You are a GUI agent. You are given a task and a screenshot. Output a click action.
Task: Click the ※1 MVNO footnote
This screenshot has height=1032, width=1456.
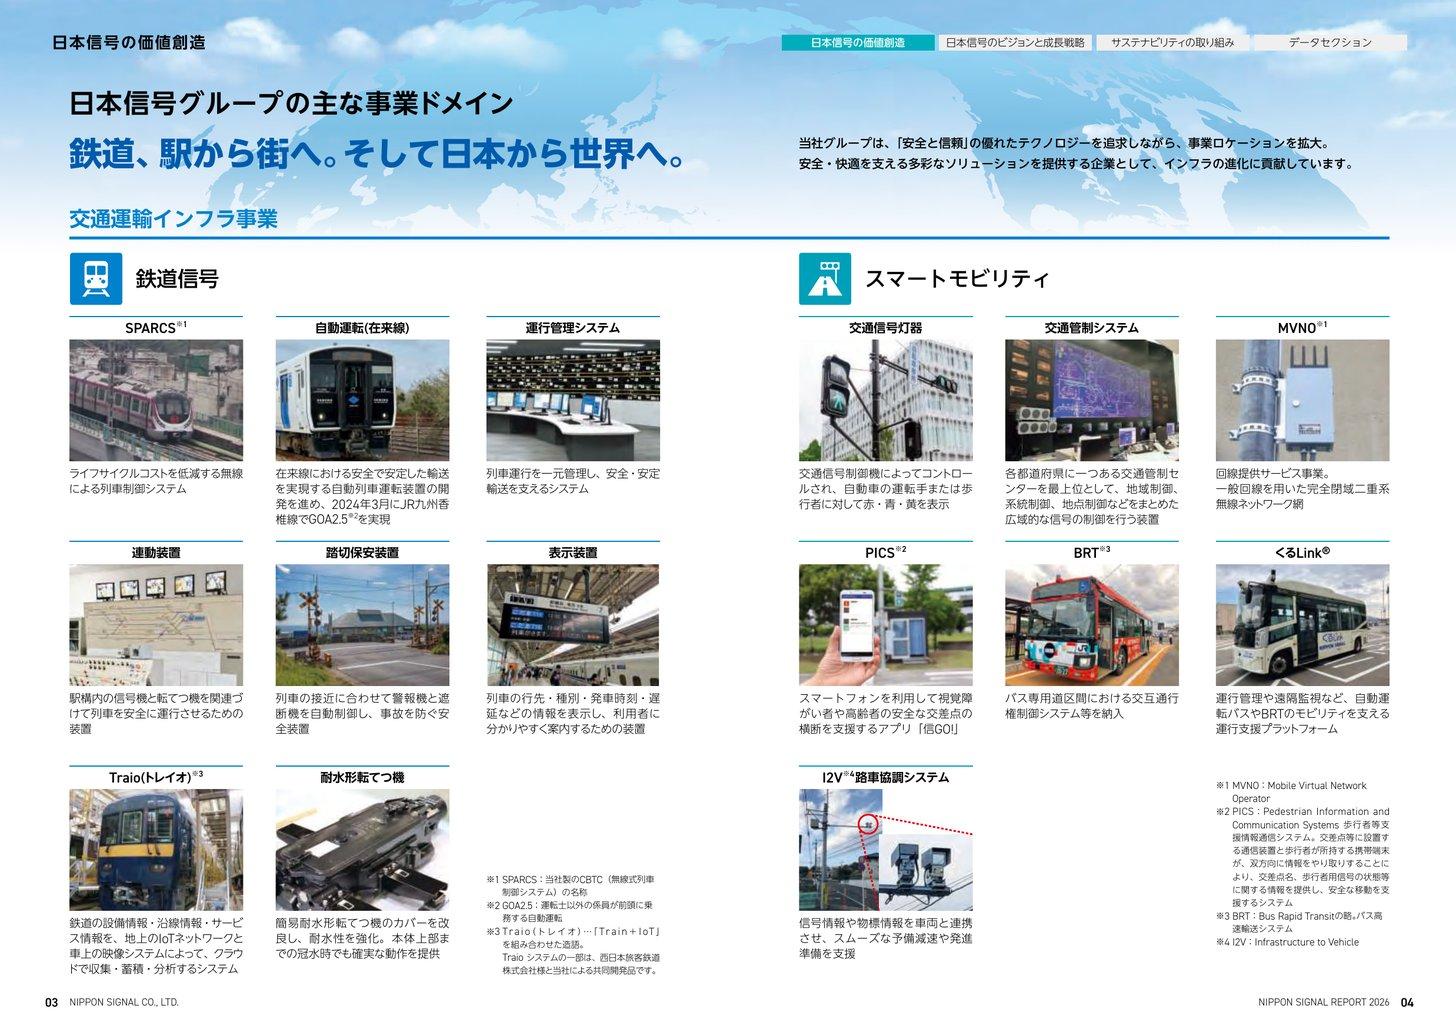pos(1291,792)
